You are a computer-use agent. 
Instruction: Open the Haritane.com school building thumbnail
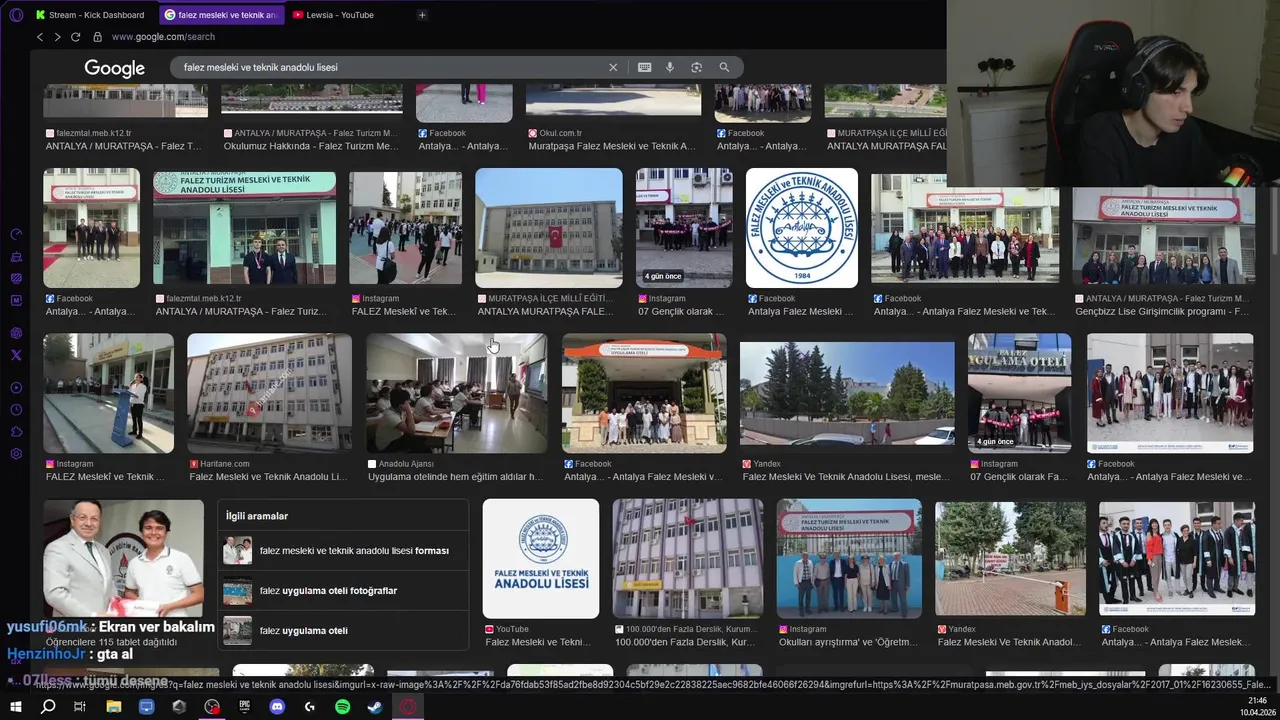pyautogui.click(x=269, y=393)
